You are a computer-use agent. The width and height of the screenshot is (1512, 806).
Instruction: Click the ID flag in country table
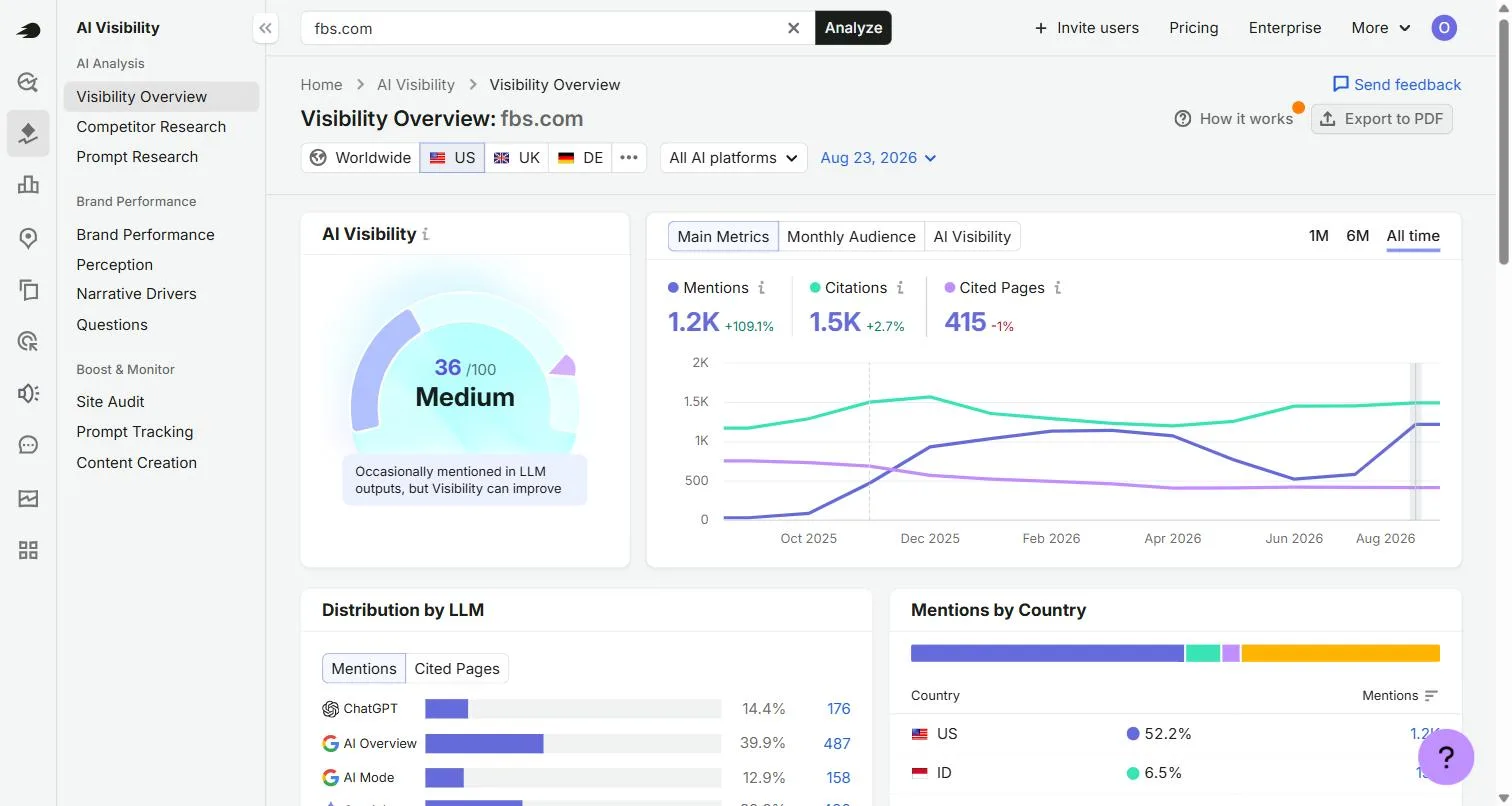(x=920, y=773)
